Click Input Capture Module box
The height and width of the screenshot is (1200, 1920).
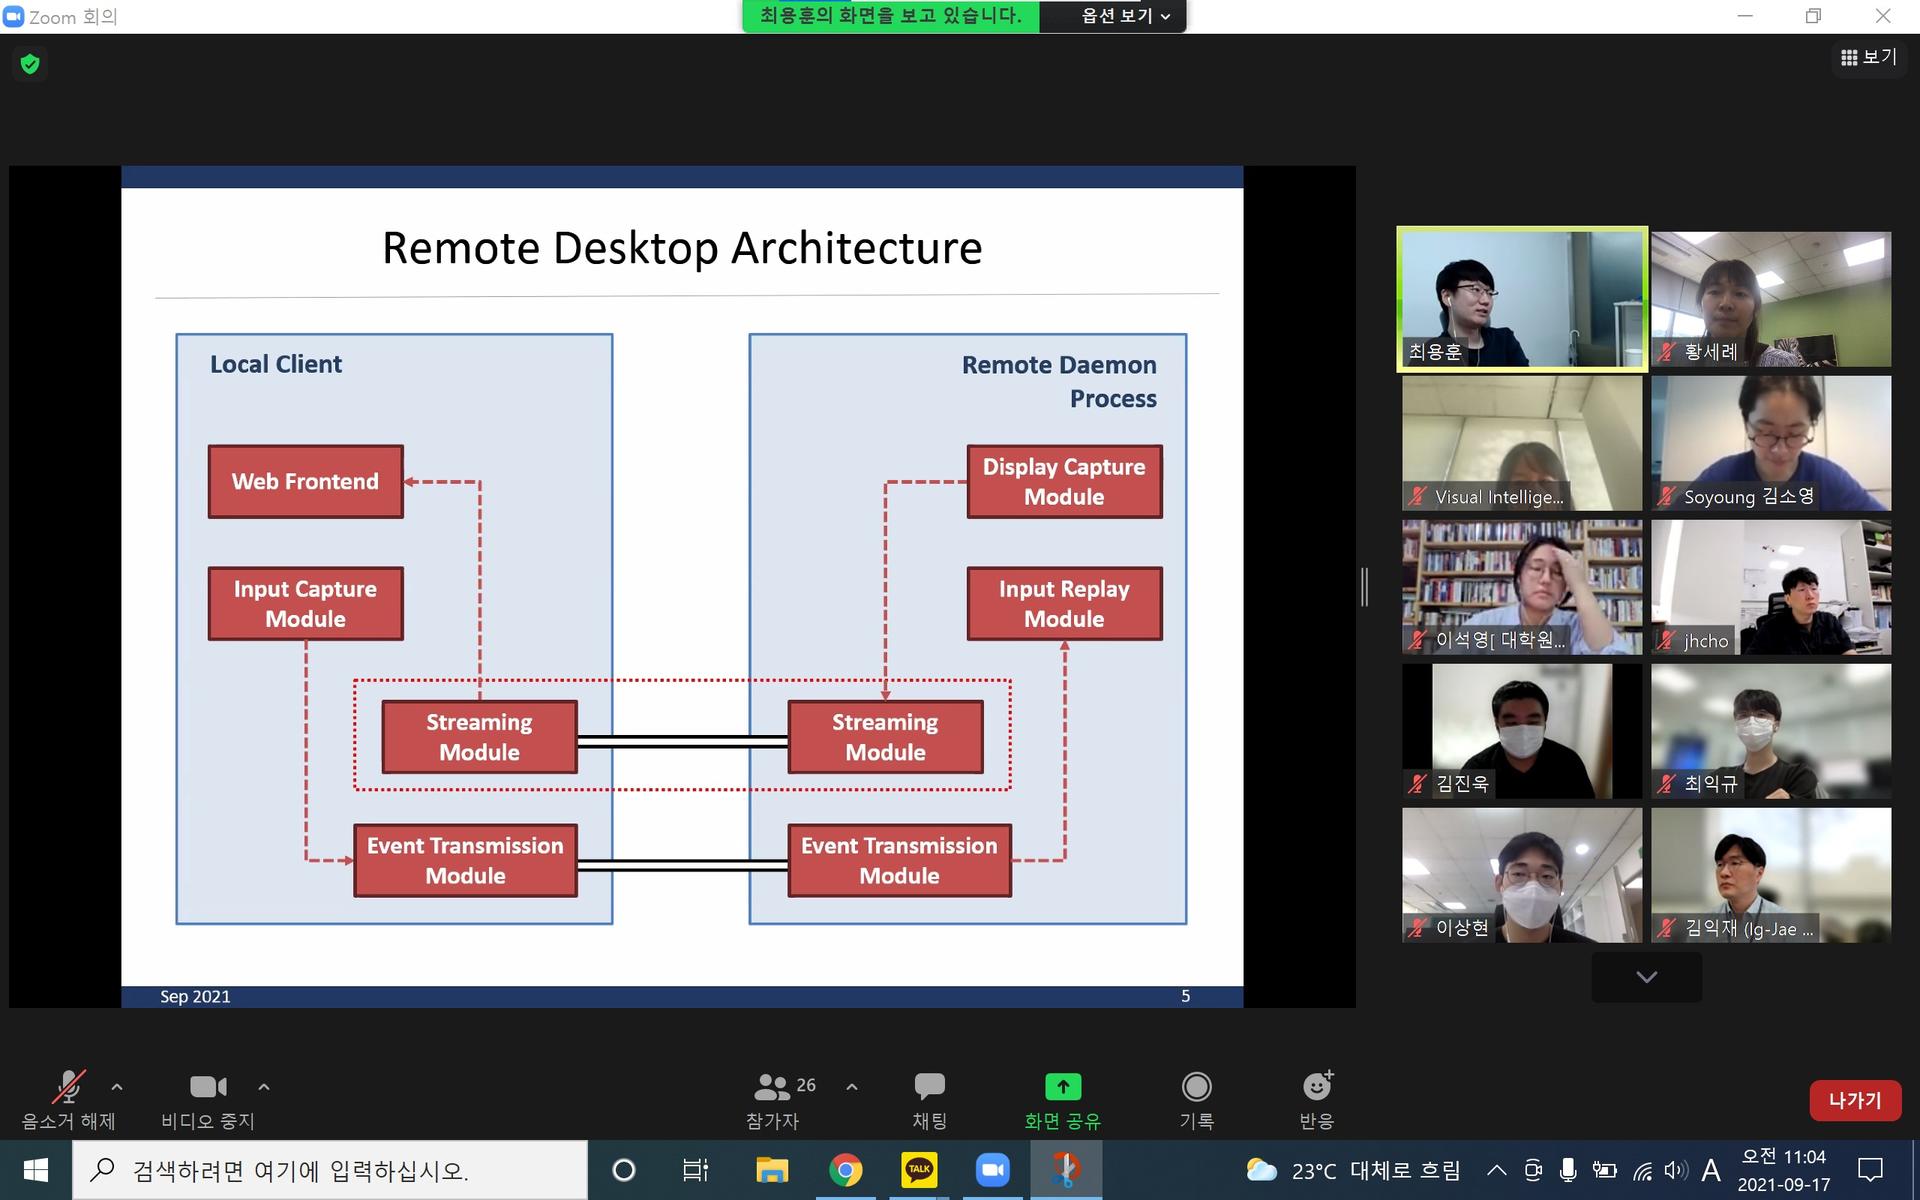tap(305, 604)
